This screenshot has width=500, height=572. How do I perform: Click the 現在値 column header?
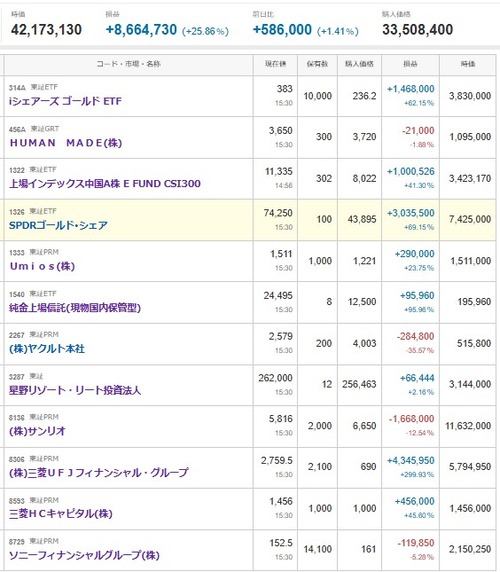[x=275, y=64]
